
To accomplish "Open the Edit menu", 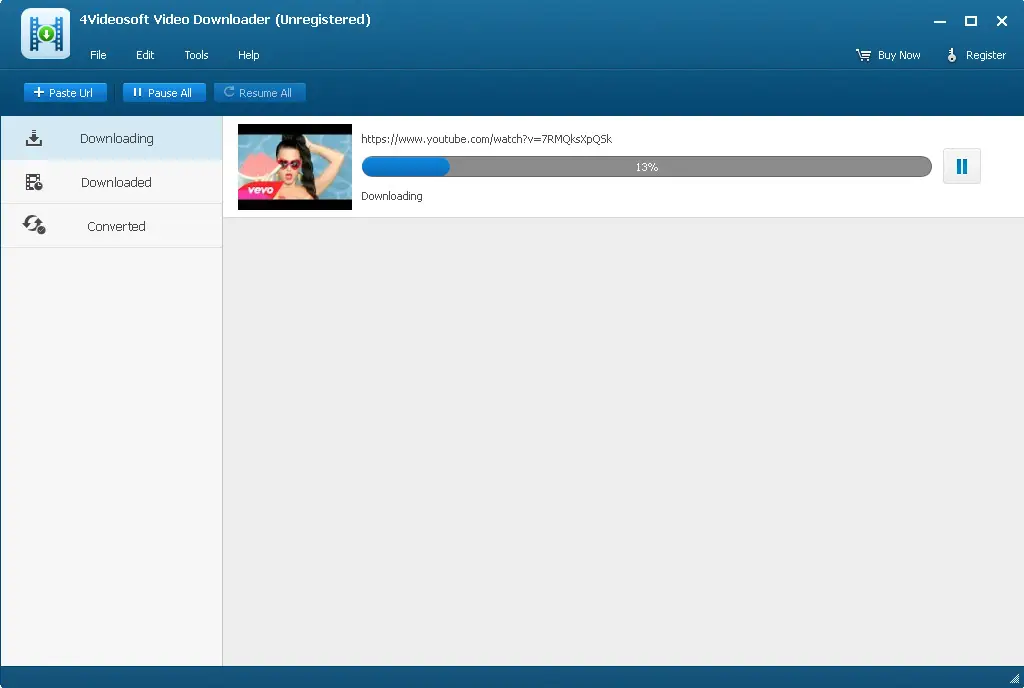I will (x=145, y=55).
